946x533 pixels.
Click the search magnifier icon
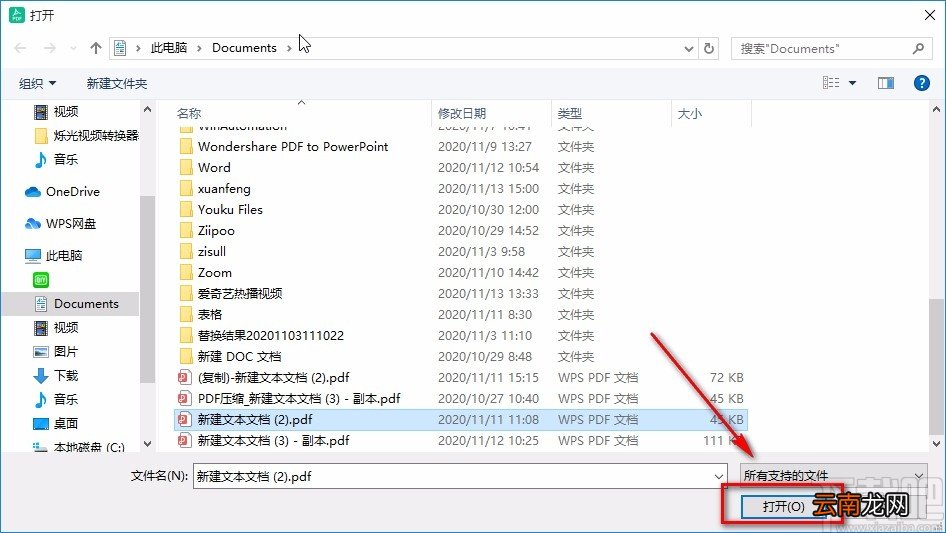(918, 48)
